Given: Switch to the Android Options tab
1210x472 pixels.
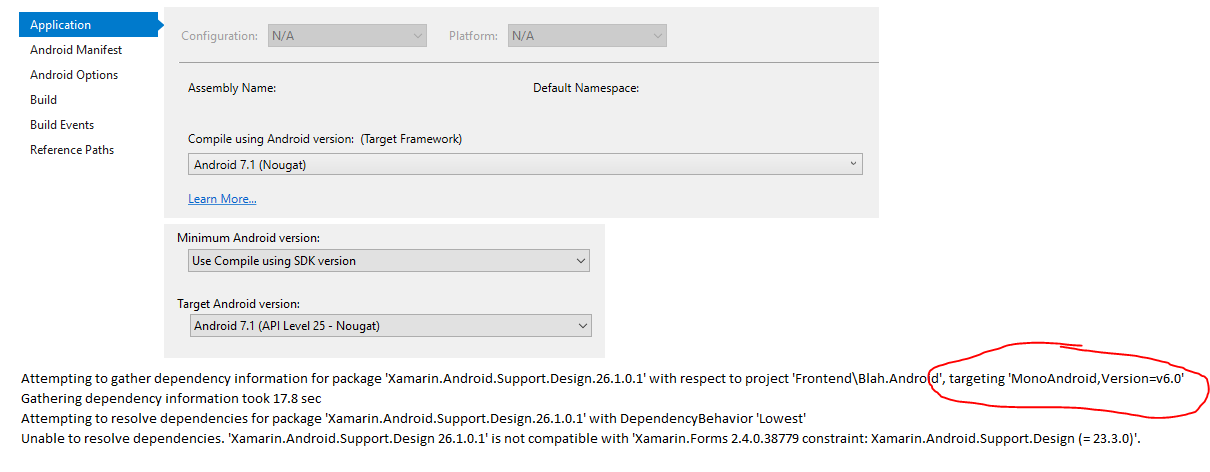Looking at the screenshot, I should pyautogui.click(x=74, y=75).
